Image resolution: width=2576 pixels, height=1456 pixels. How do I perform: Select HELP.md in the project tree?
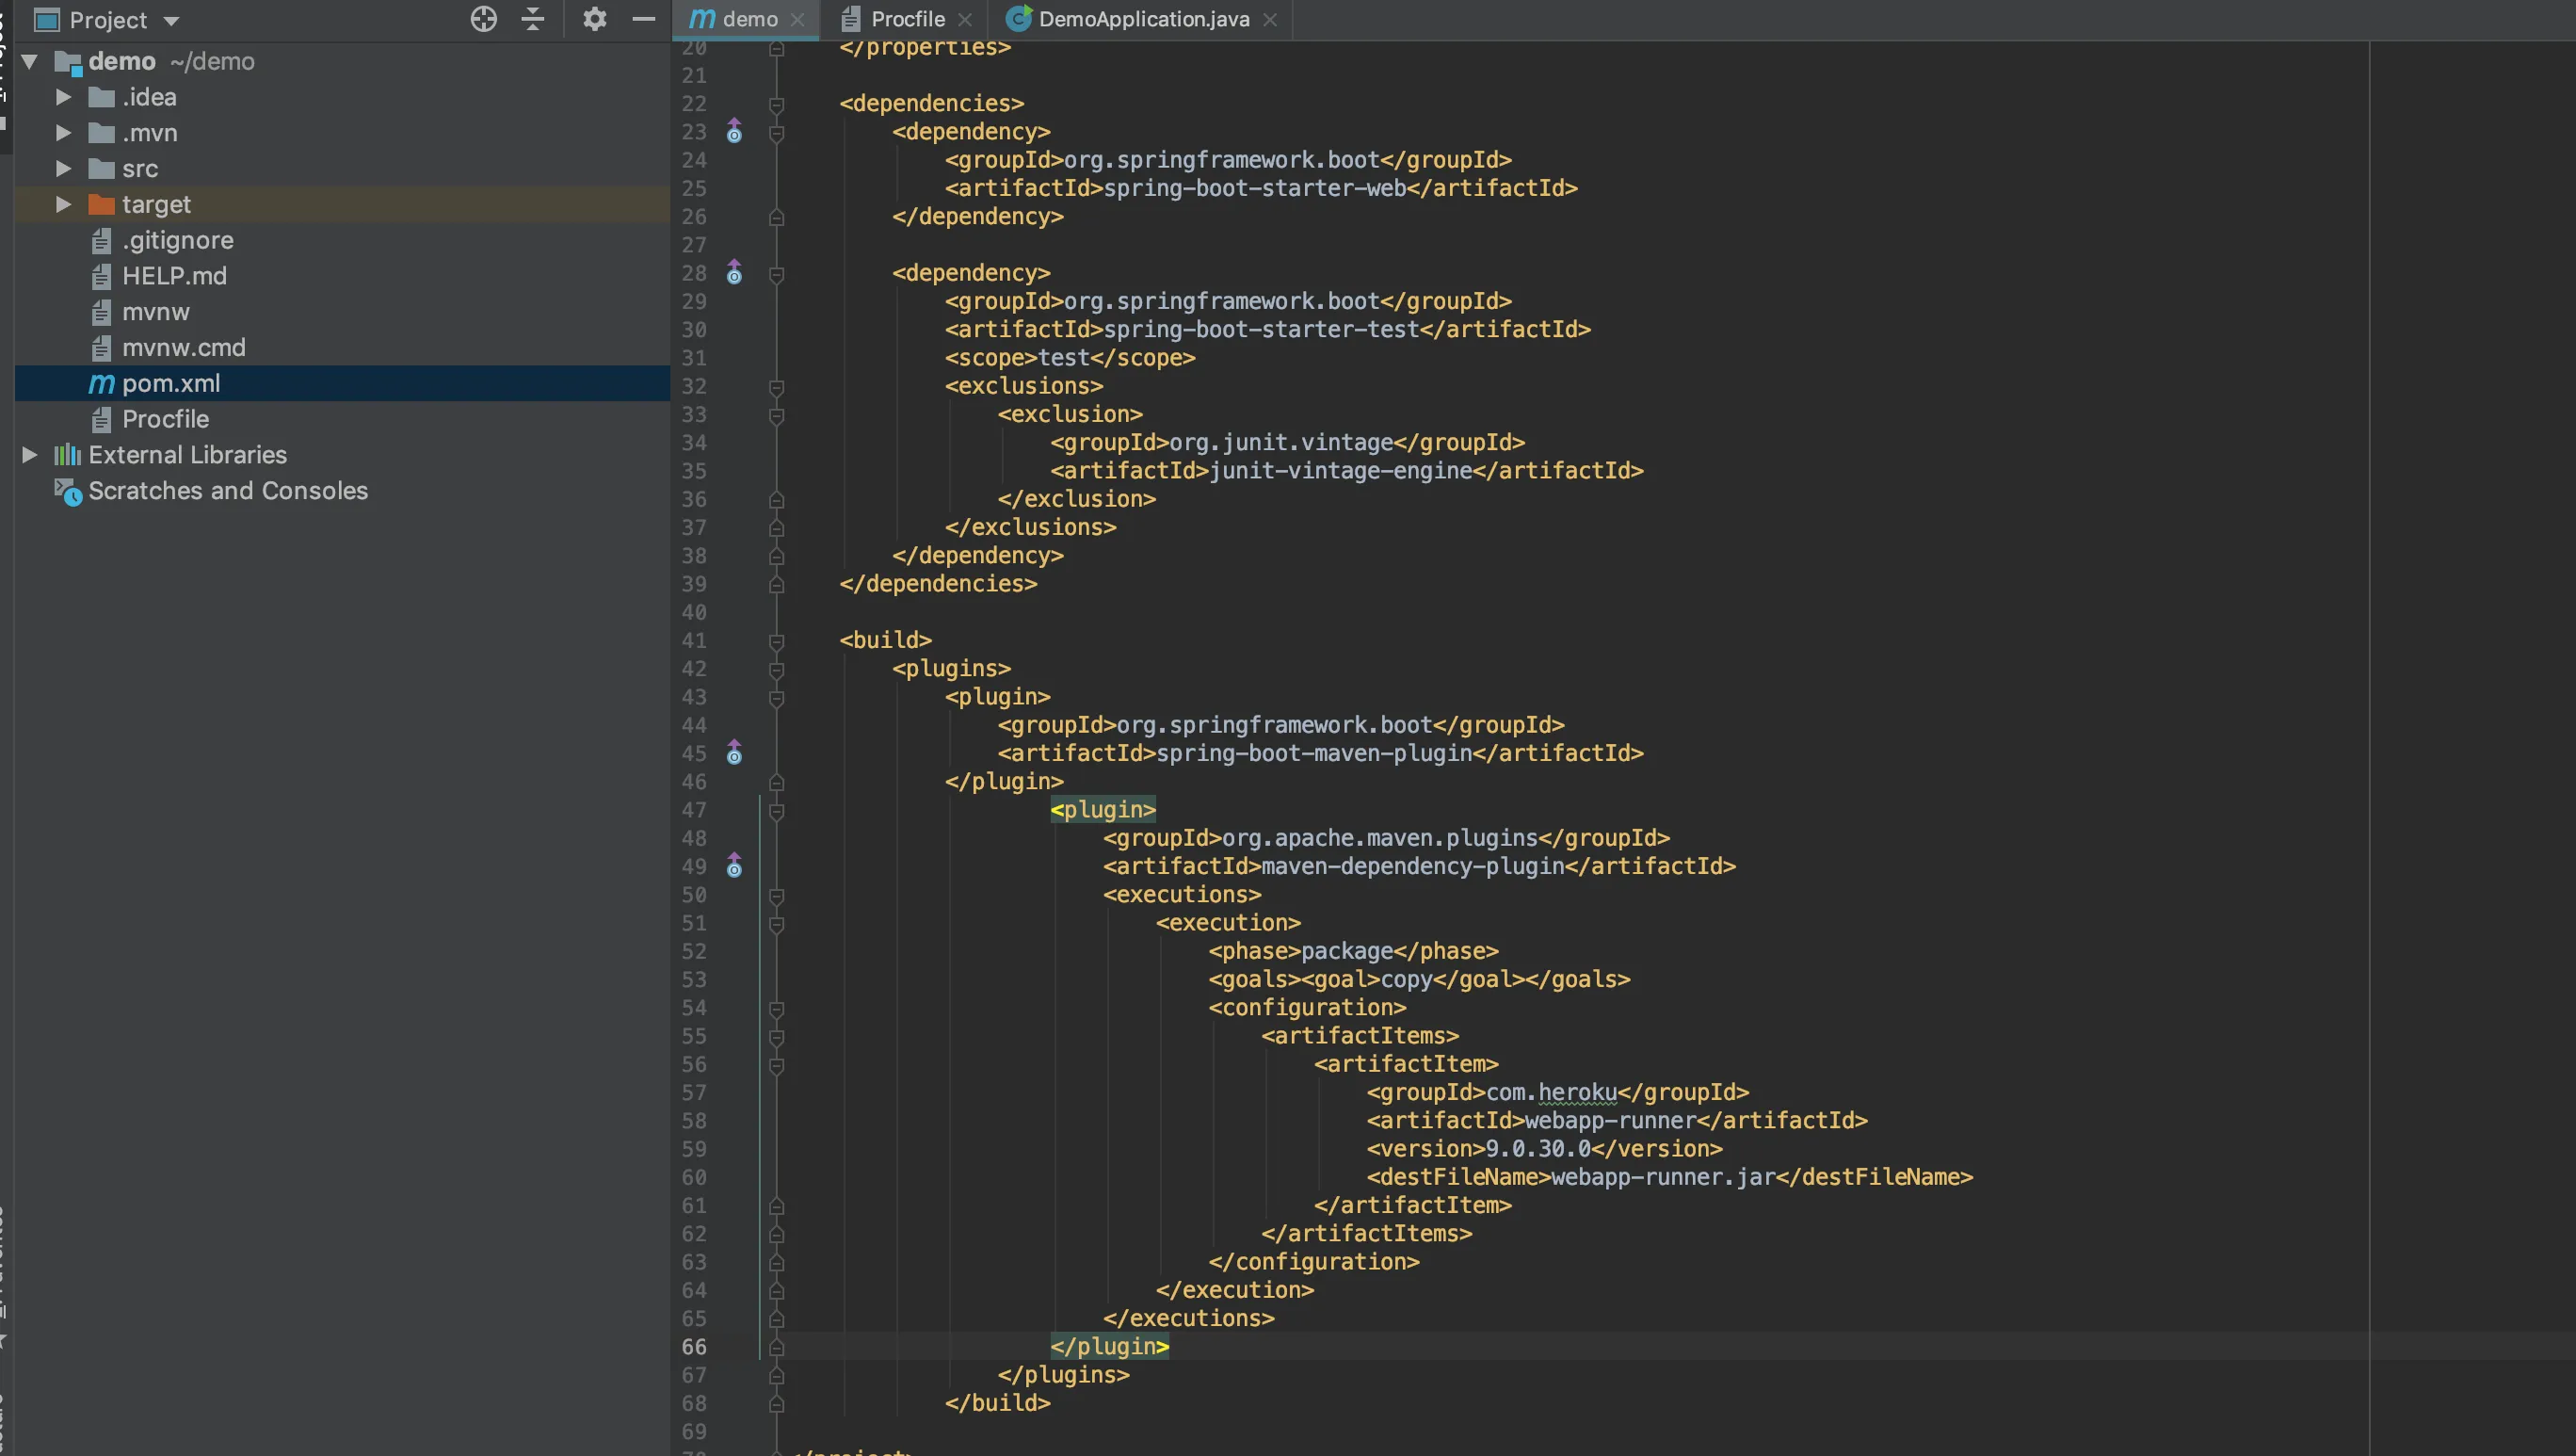pos(174,276)
